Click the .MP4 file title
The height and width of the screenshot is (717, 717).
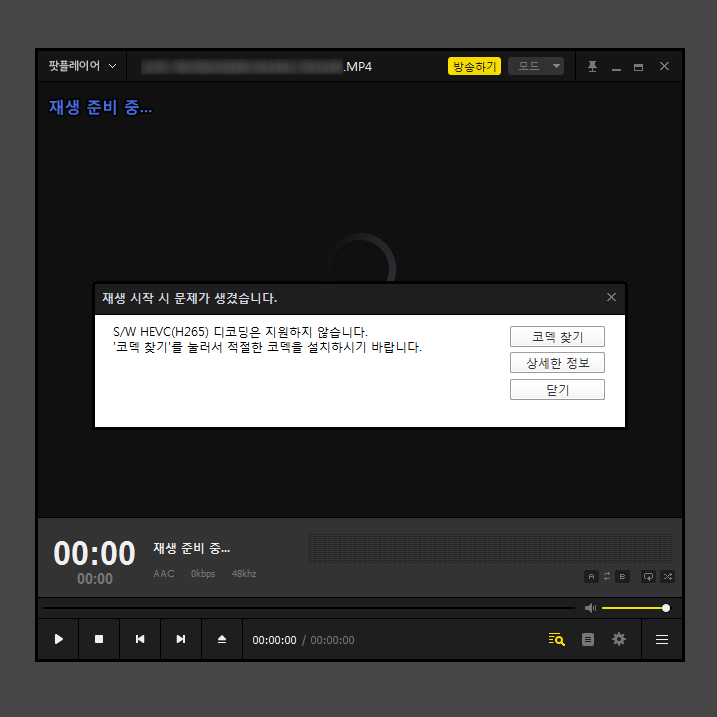pos(358,67)
